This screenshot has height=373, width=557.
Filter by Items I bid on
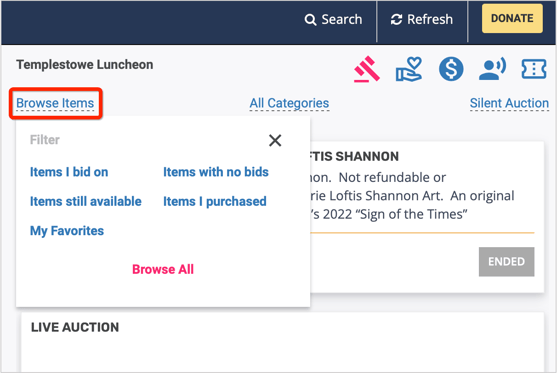point(69,172)
